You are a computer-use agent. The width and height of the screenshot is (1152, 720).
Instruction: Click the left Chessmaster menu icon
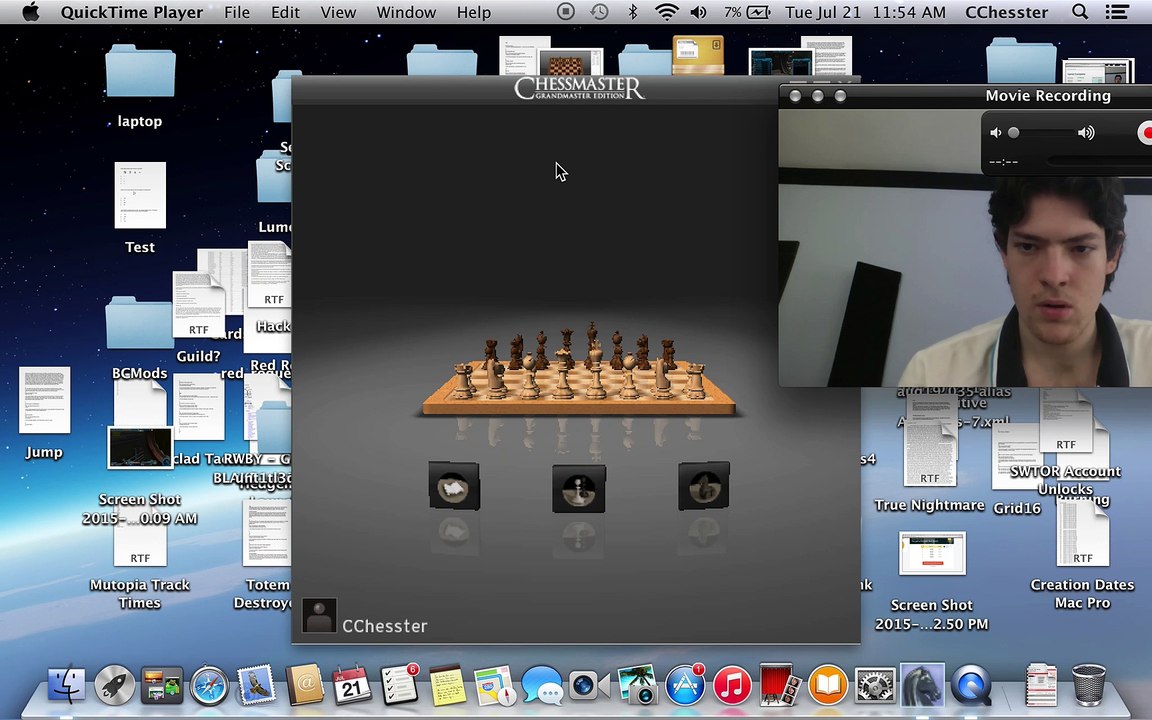[454, 486]
